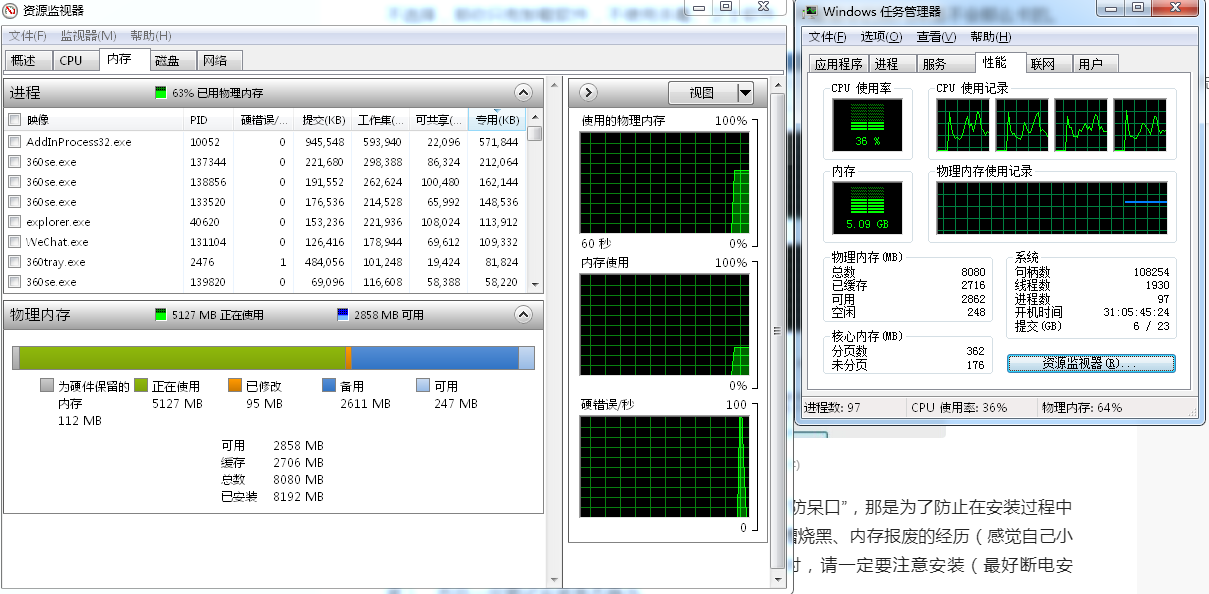Open Task Manager 帮助(H) menu
1209x594 pixels.
click(x=990, y=37)
